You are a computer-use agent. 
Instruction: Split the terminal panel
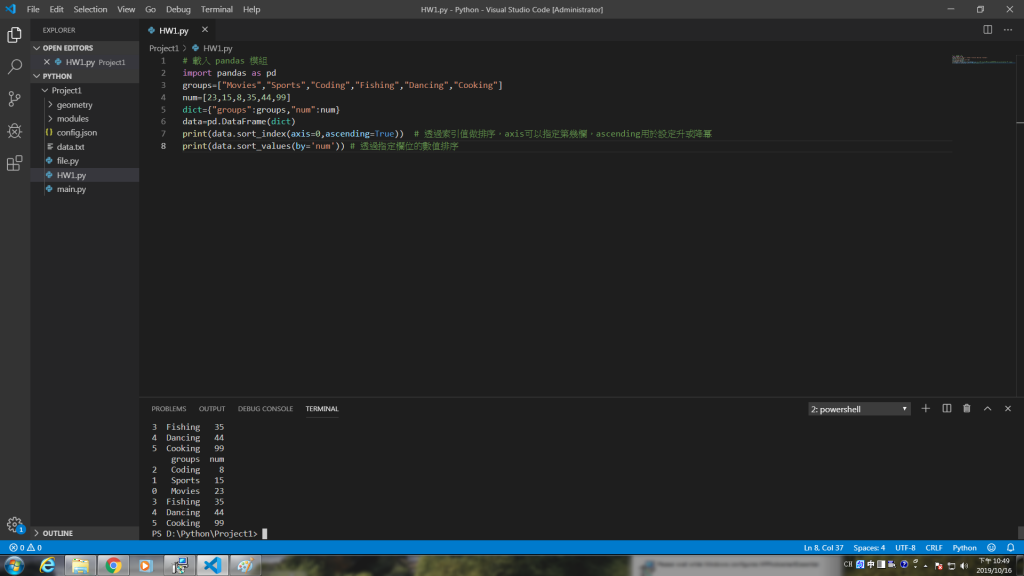[x=946, y=409]
